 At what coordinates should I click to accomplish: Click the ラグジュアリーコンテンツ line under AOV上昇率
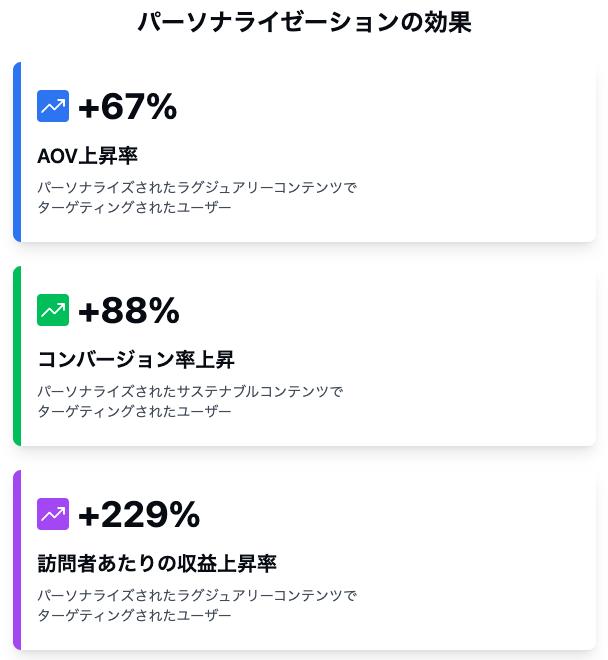coord(197,187)
